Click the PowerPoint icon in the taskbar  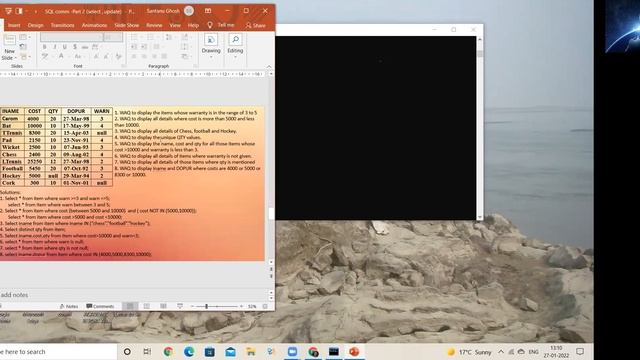coord(354,351)
